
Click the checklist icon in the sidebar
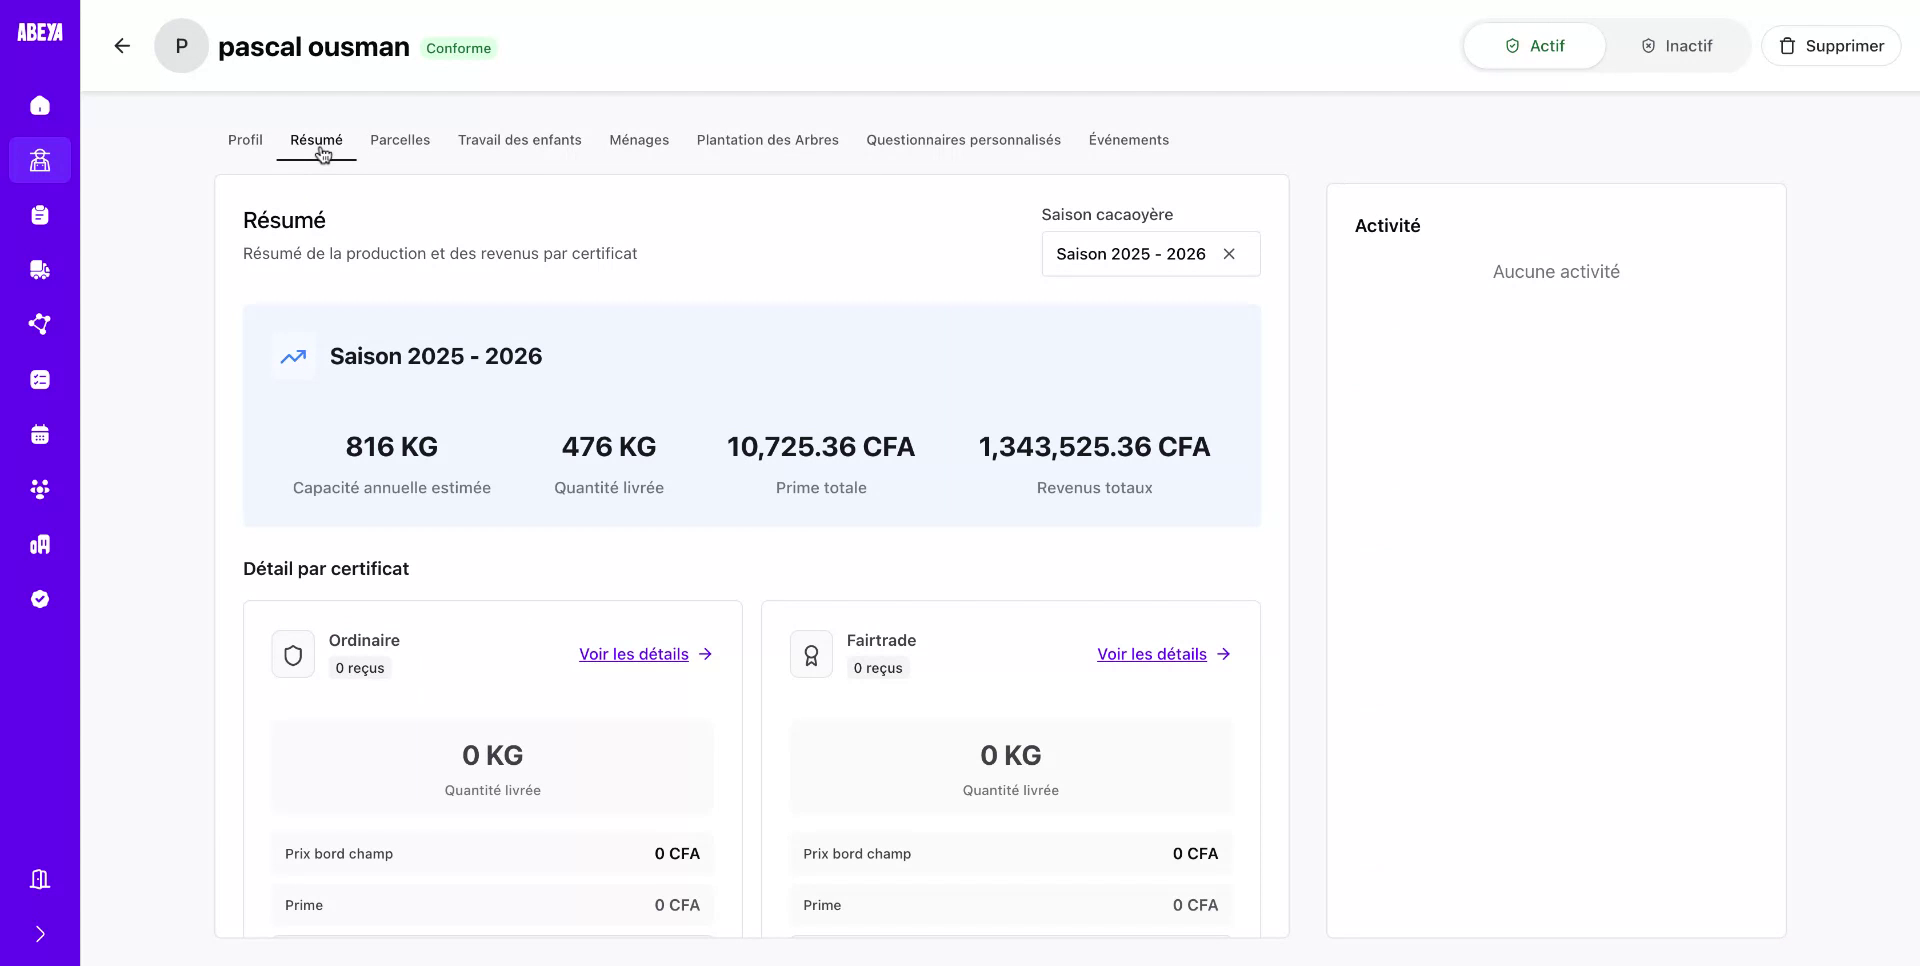(40, 380)
